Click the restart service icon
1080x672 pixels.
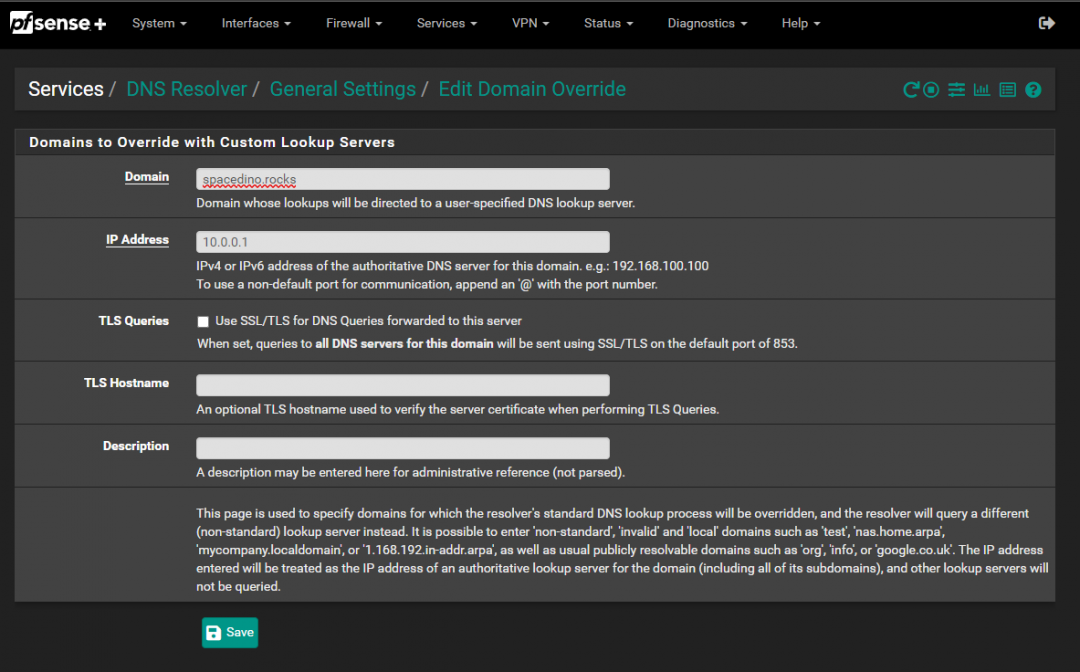tap(910, 90)
